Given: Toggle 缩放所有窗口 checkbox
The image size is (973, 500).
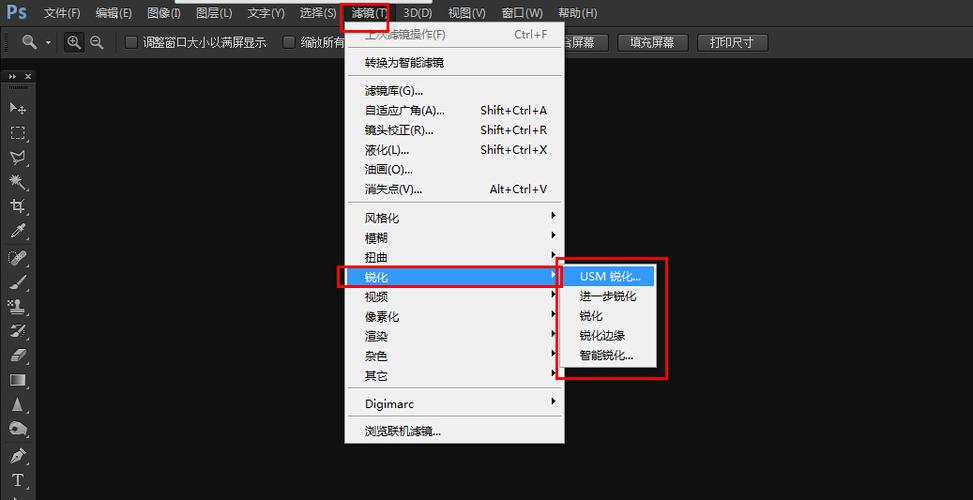Looking at the screenshot, I should 289,42.
